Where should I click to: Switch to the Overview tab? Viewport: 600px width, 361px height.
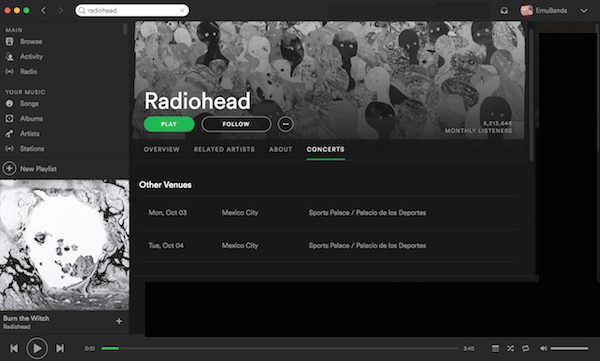[x=161, y=149]
